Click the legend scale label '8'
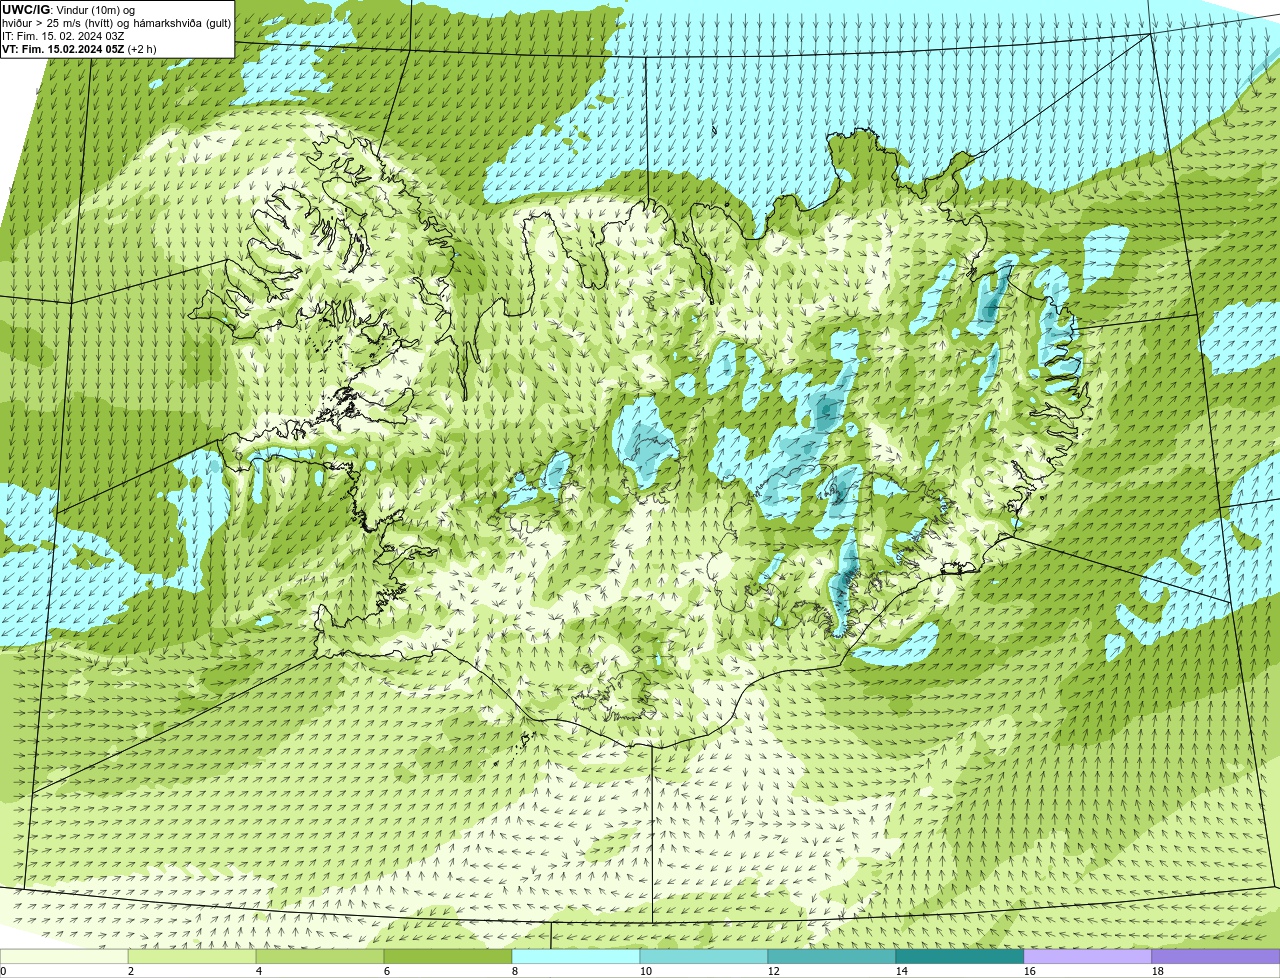This screenshot has width=1280, height=978. click(x=515, y=971)
